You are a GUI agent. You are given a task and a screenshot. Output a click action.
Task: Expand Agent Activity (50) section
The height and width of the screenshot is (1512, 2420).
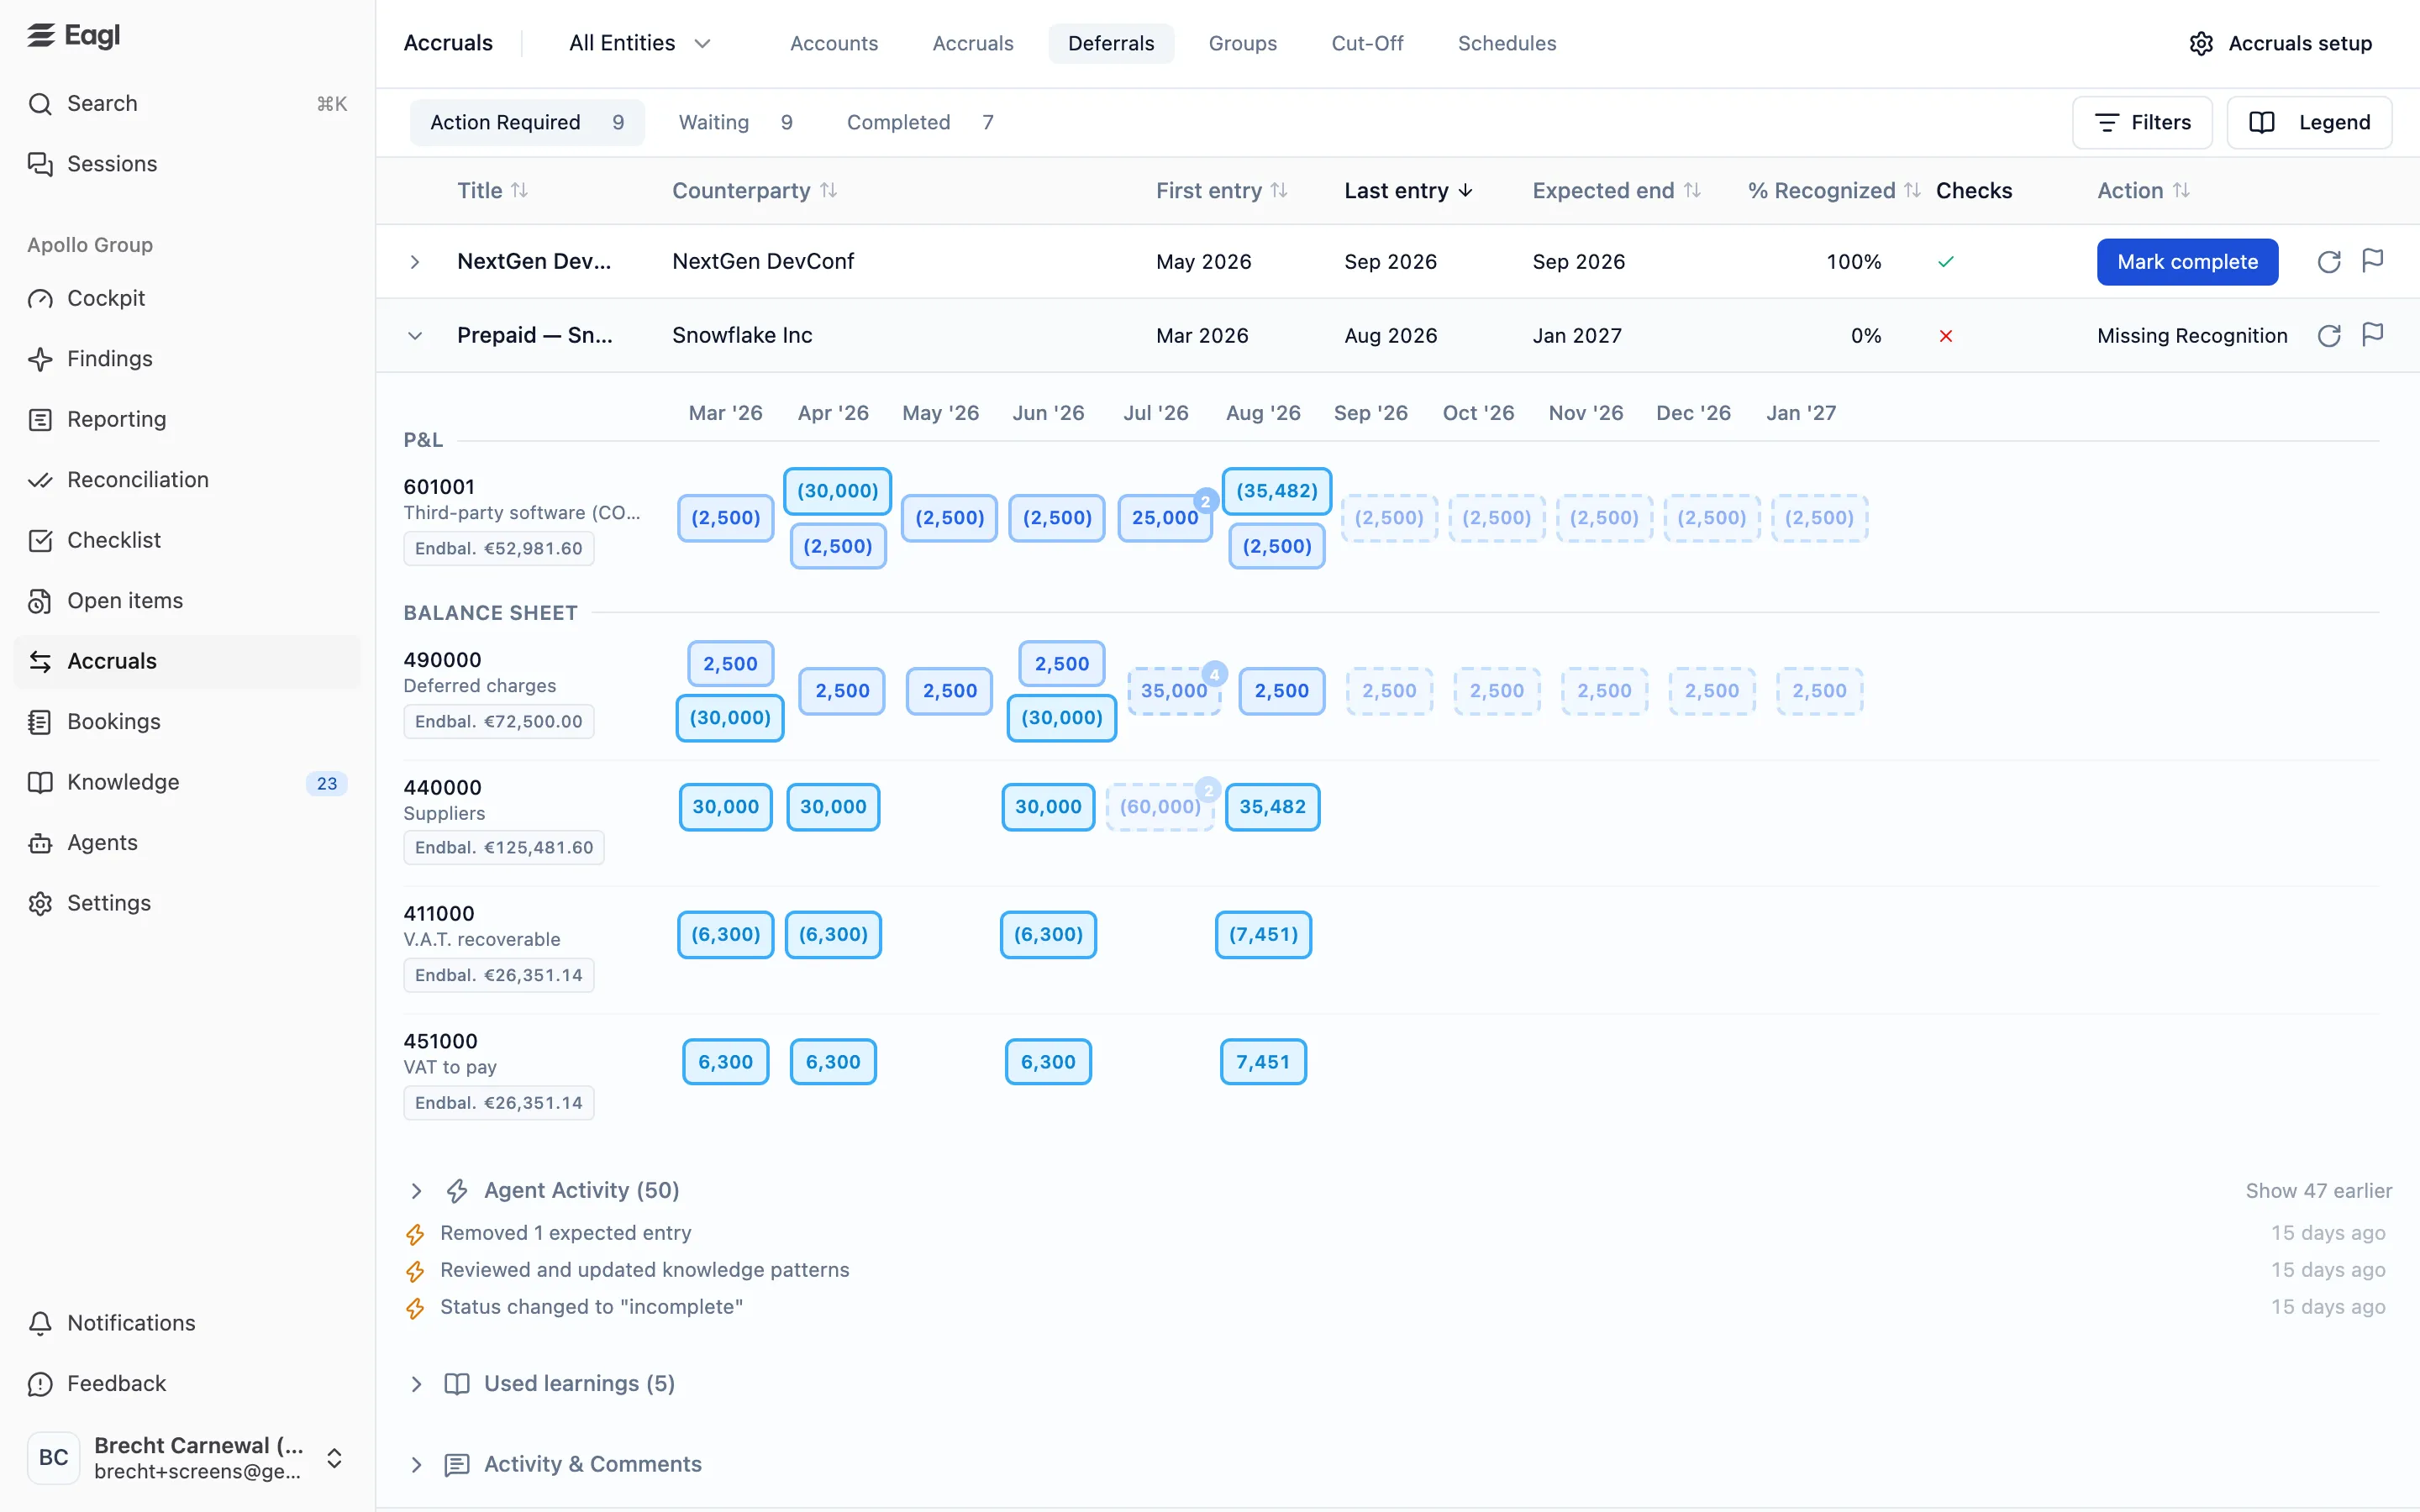(417, 1191)
